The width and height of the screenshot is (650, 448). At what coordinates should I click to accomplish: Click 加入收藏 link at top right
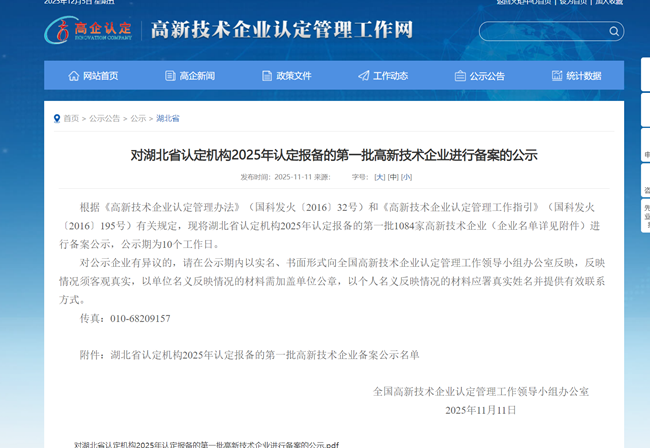[605, 3]
